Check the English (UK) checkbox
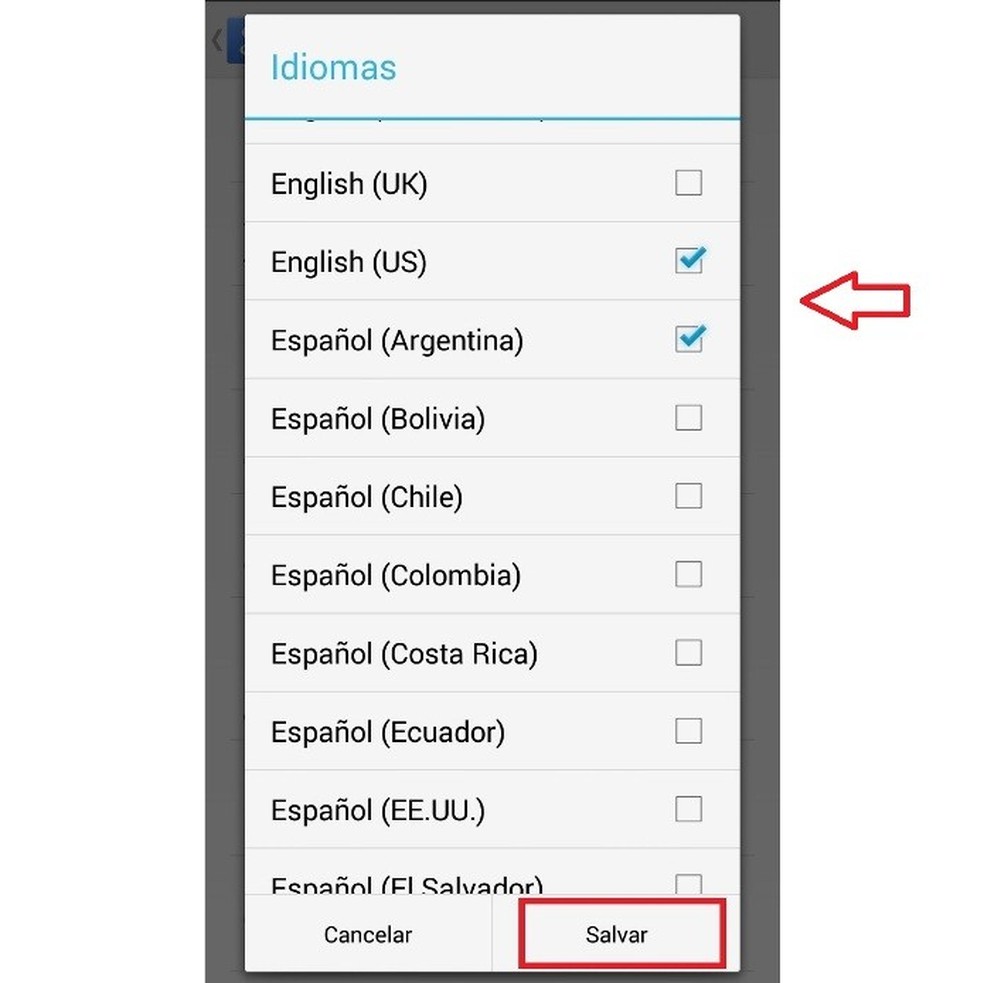The image size is (984, 983). point(689,183)
